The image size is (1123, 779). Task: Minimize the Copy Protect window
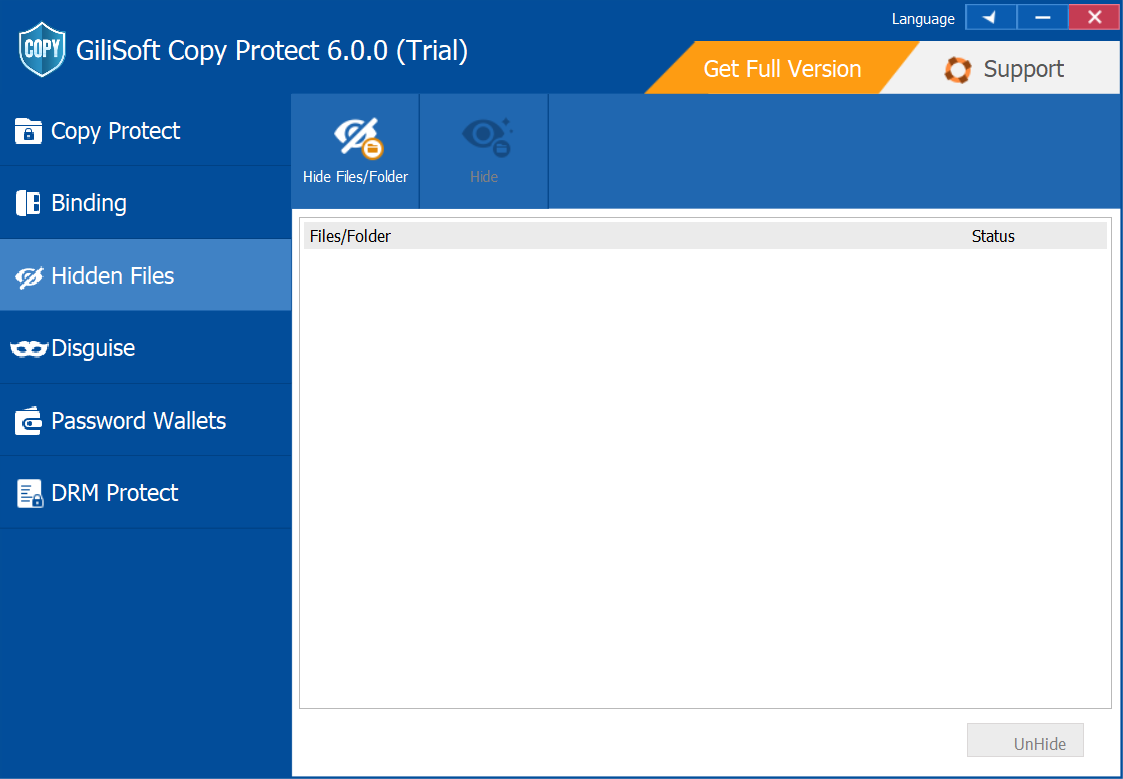(x=1042, y=17)
